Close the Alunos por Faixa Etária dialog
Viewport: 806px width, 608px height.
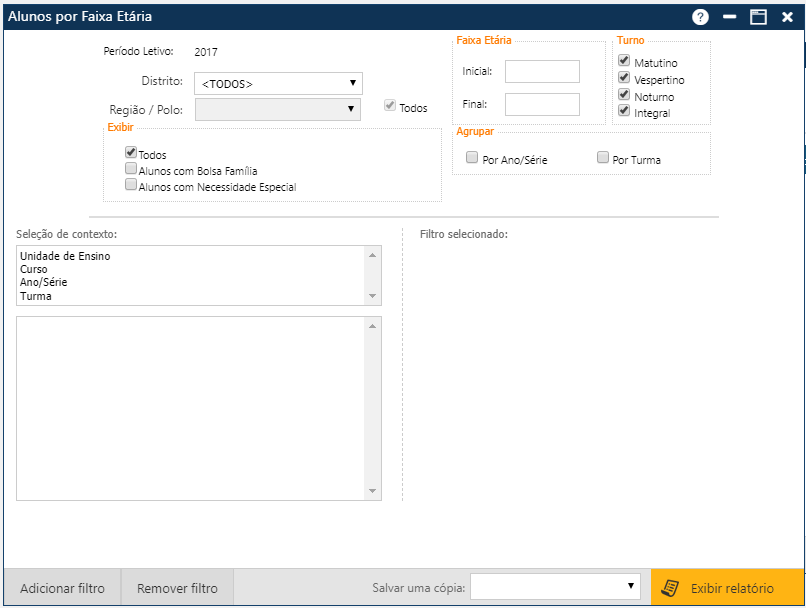(x=787, y=17)
